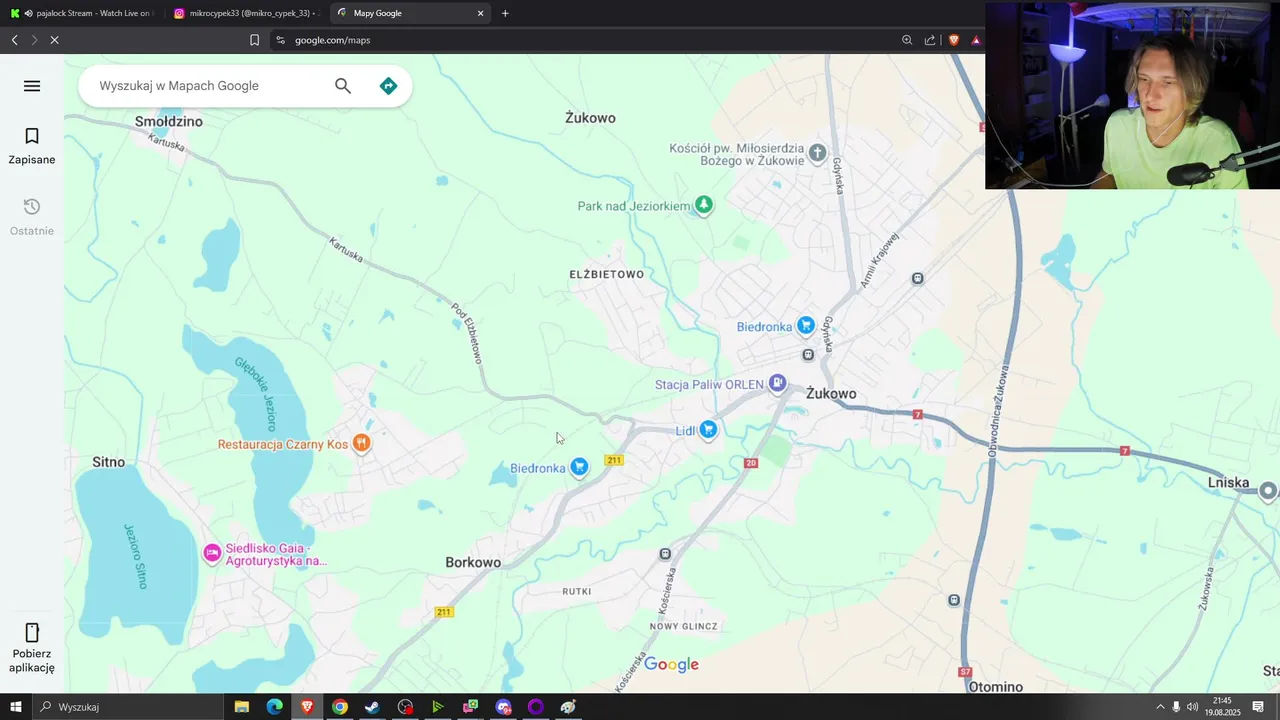This screenshot has height=720, width=1280.
Task: Open the Brave Rewards triangle icon
Action: pyautogui.click(x=976, y=40)
